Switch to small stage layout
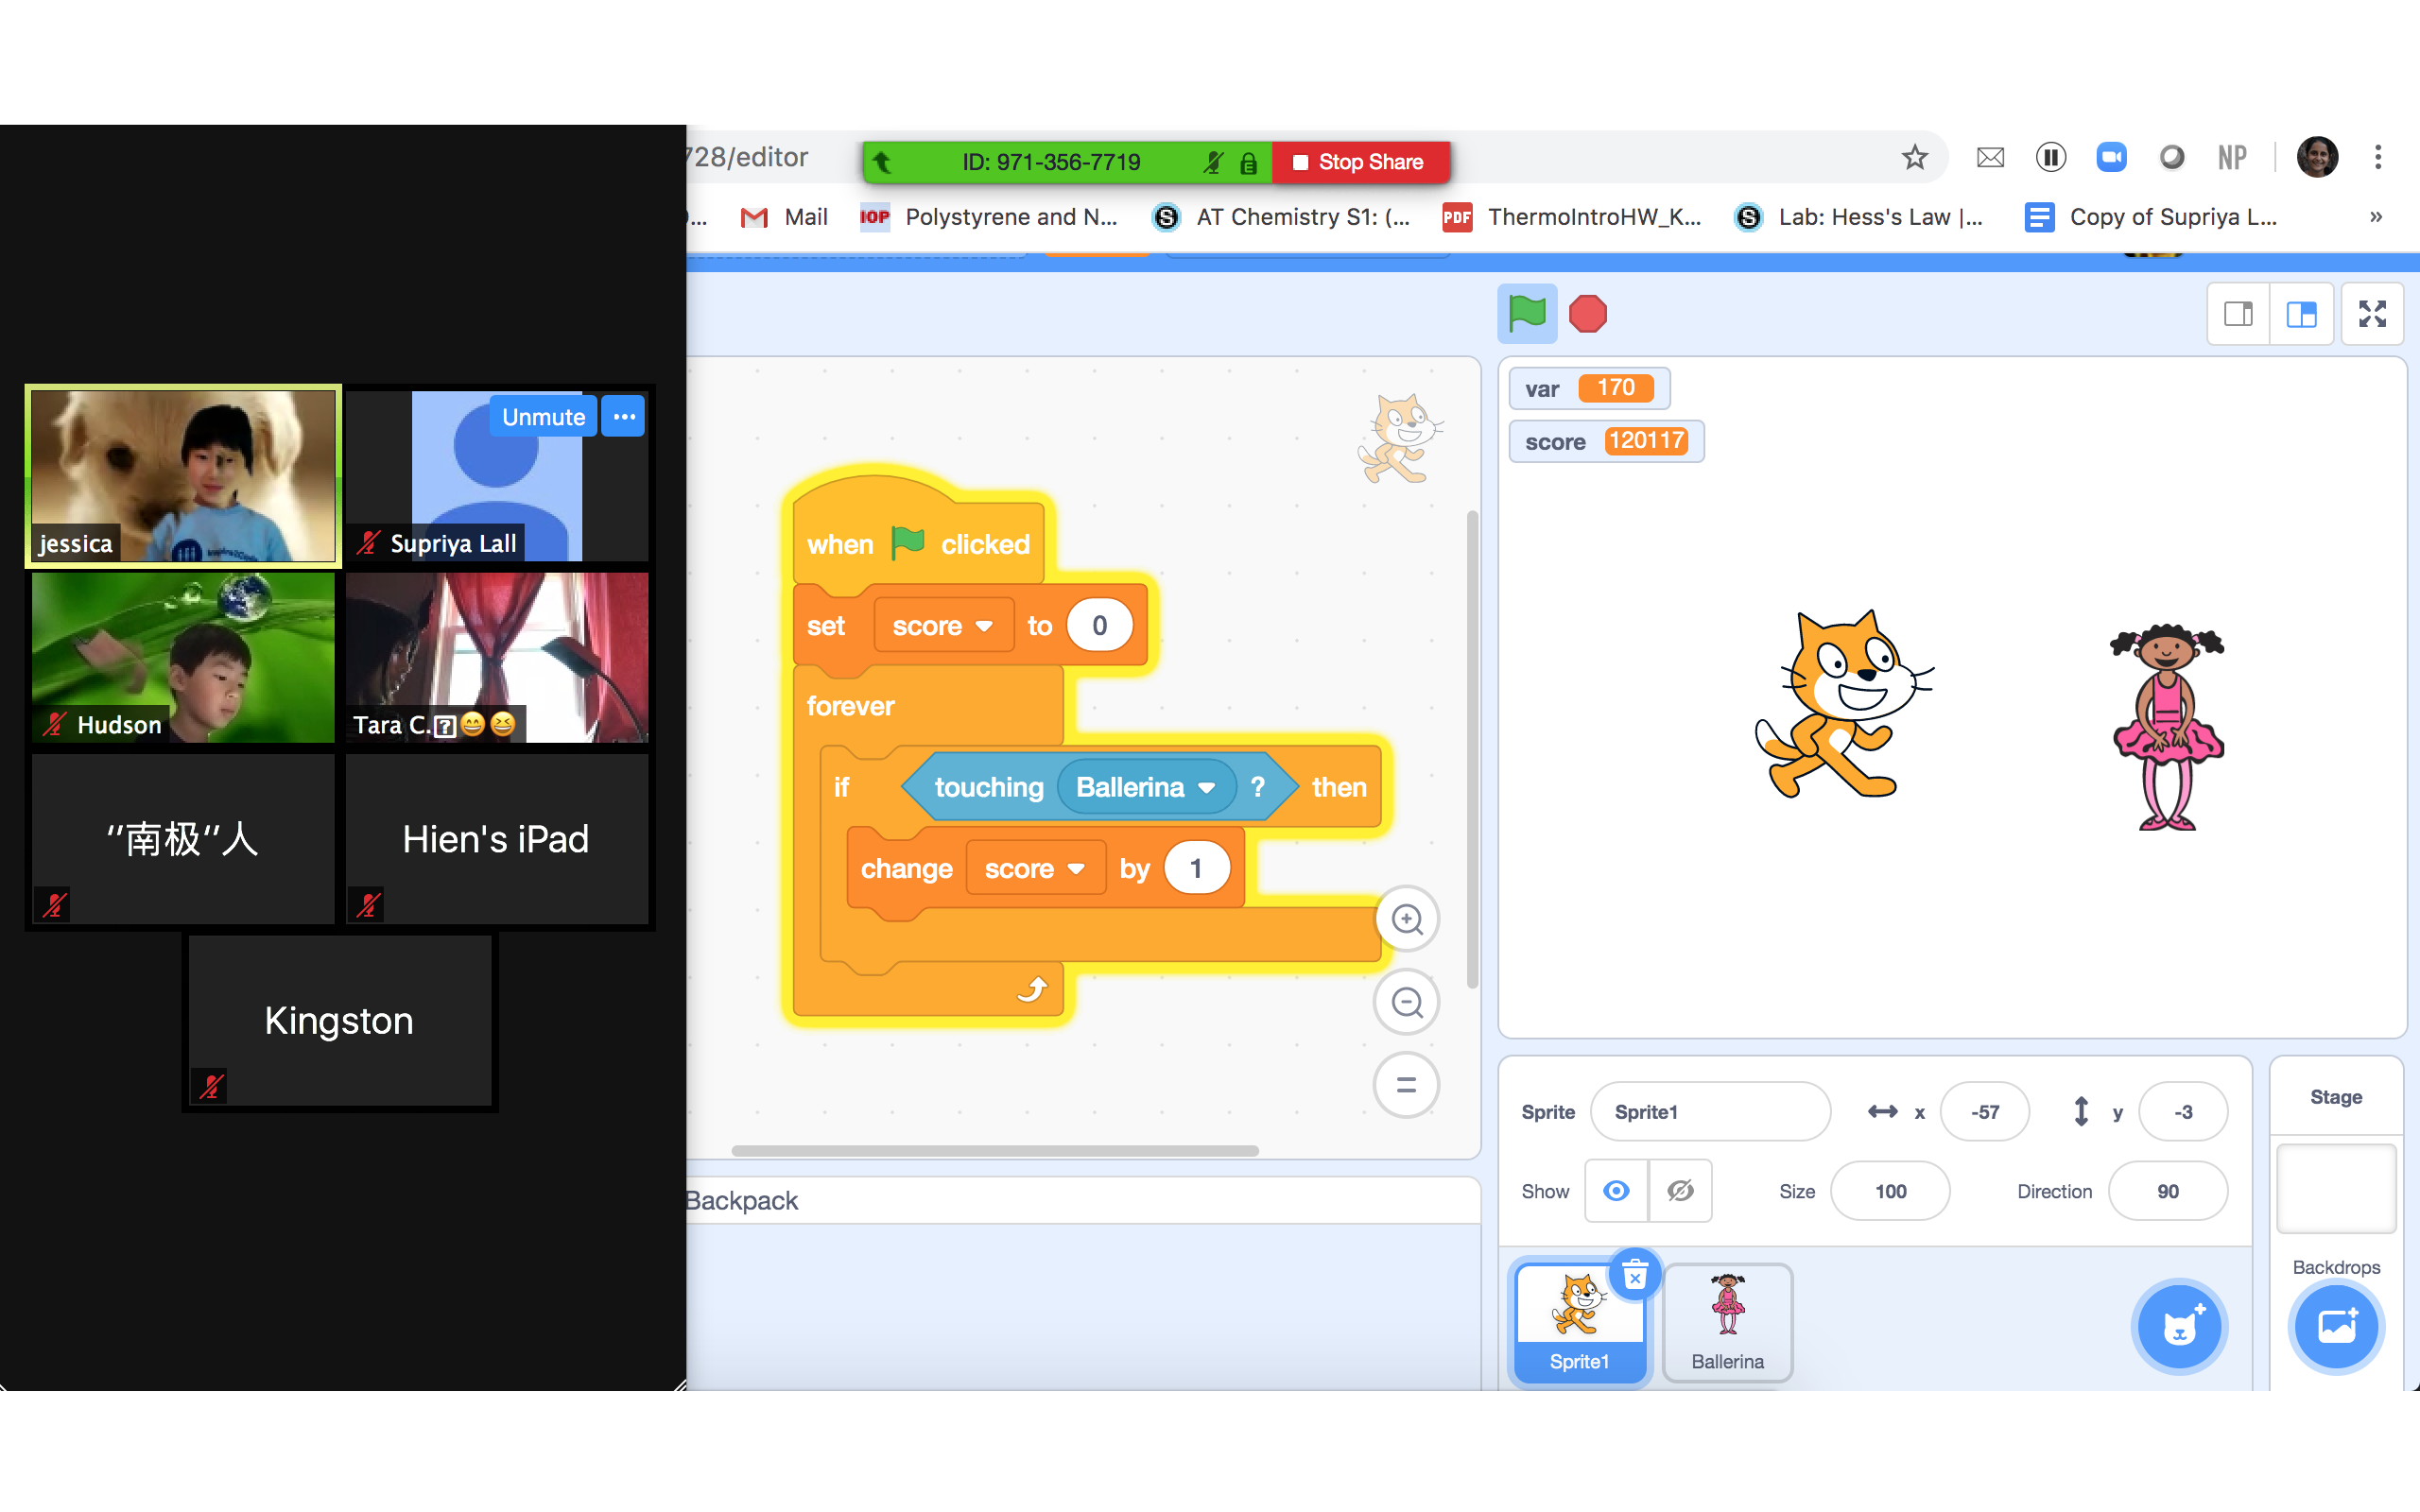The image size is (2420, 1512). [2238, 314]
